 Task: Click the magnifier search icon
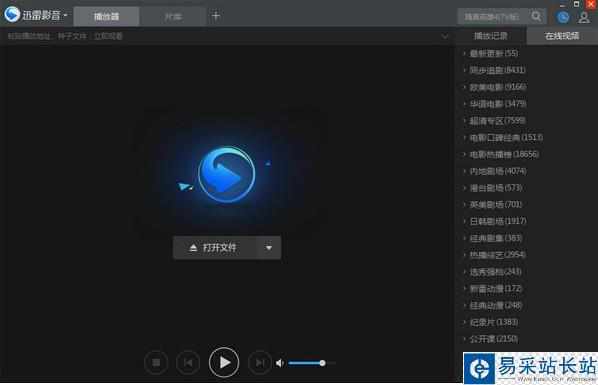[x=536, y=16]
